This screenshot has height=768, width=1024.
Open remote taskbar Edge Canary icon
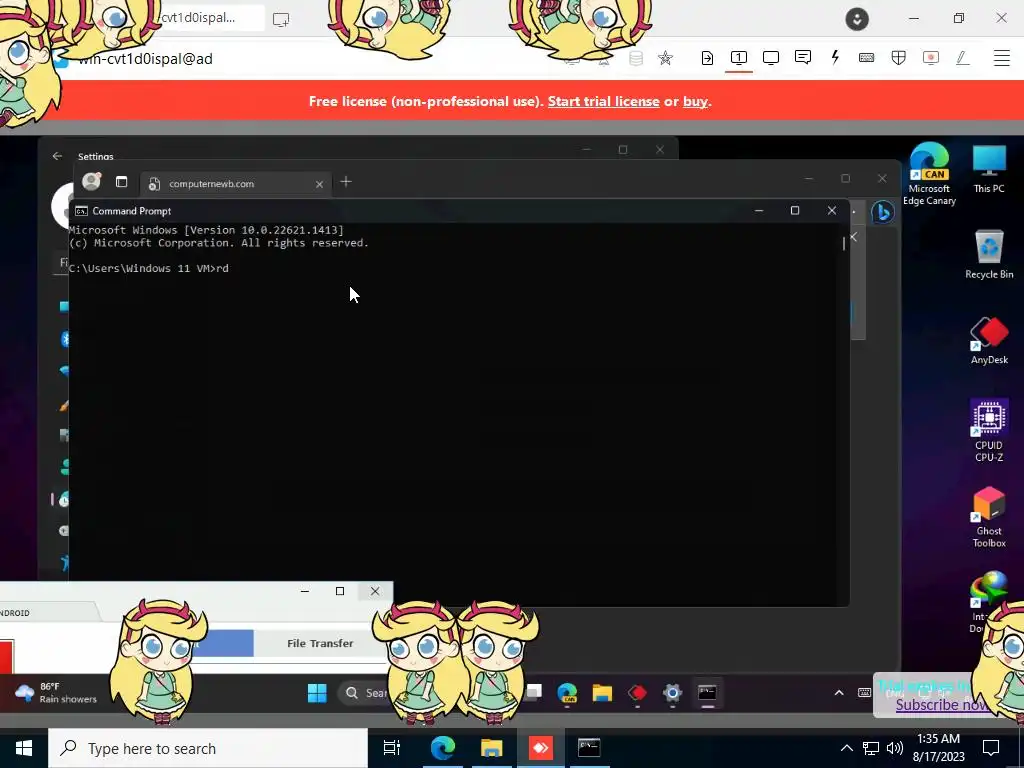pyautogui.click(x=568, y=693)
